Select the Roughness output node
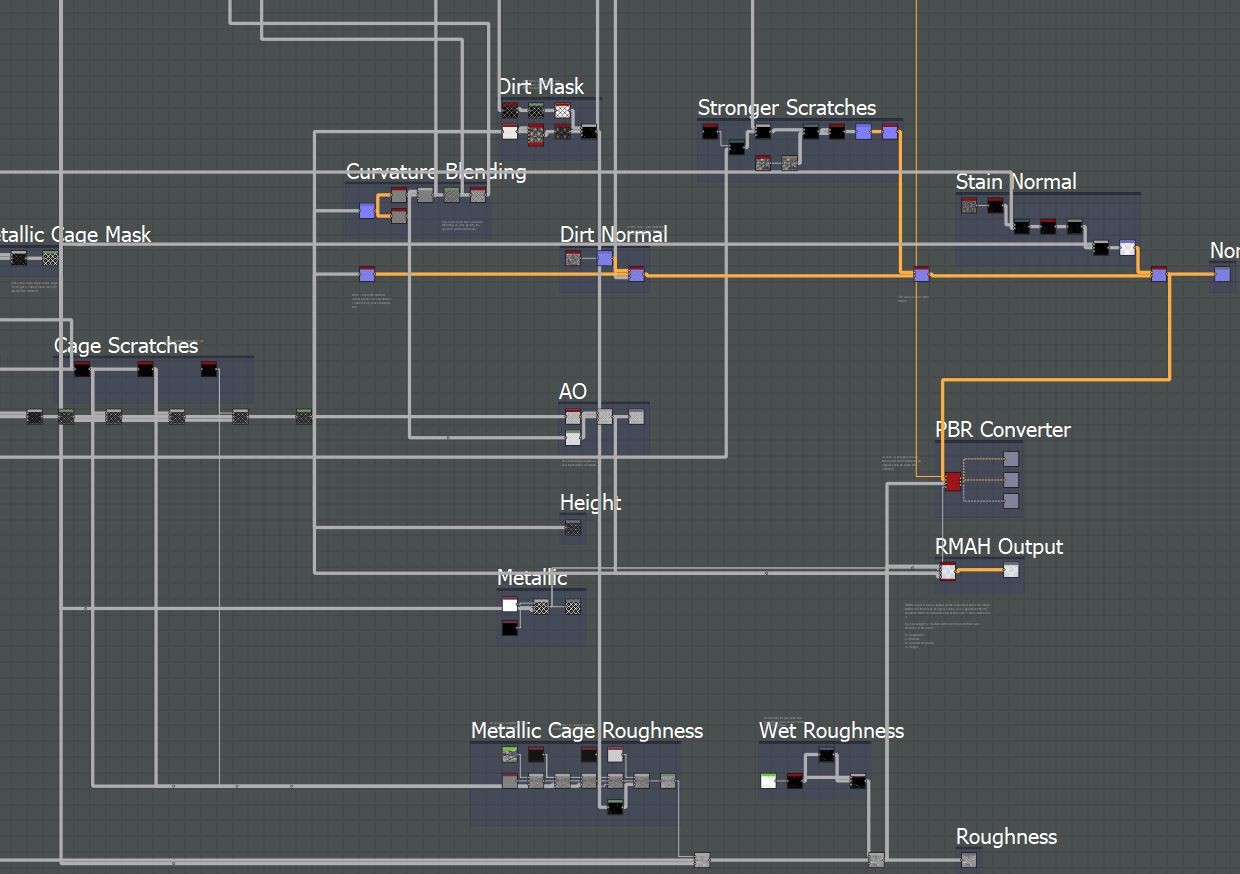This screenshot has height=874, width=1240. [x=968, y=859]
